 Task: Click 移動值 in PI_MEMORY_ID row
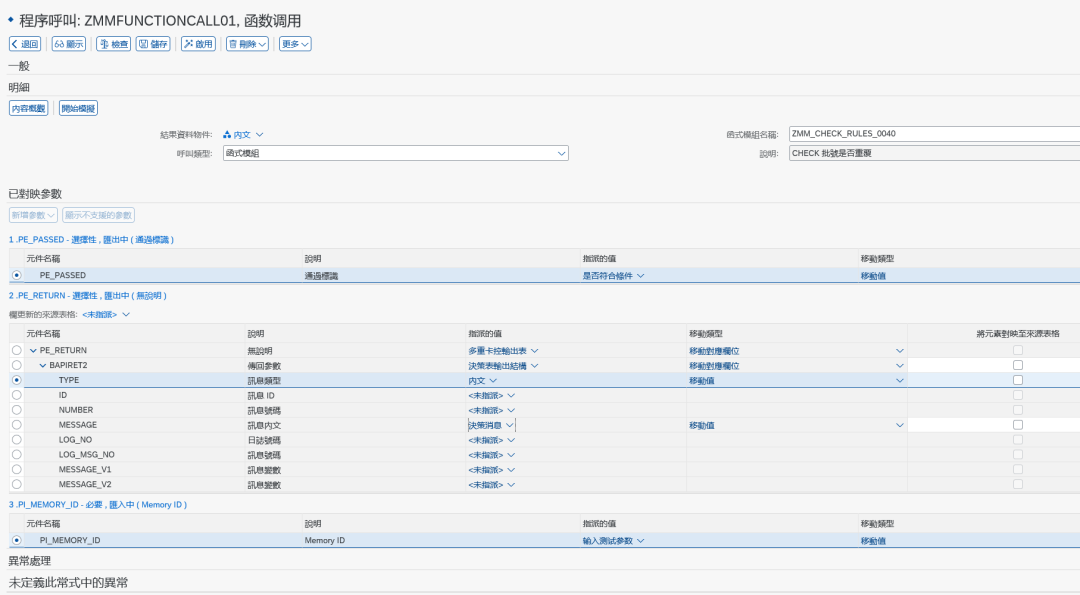873,541
